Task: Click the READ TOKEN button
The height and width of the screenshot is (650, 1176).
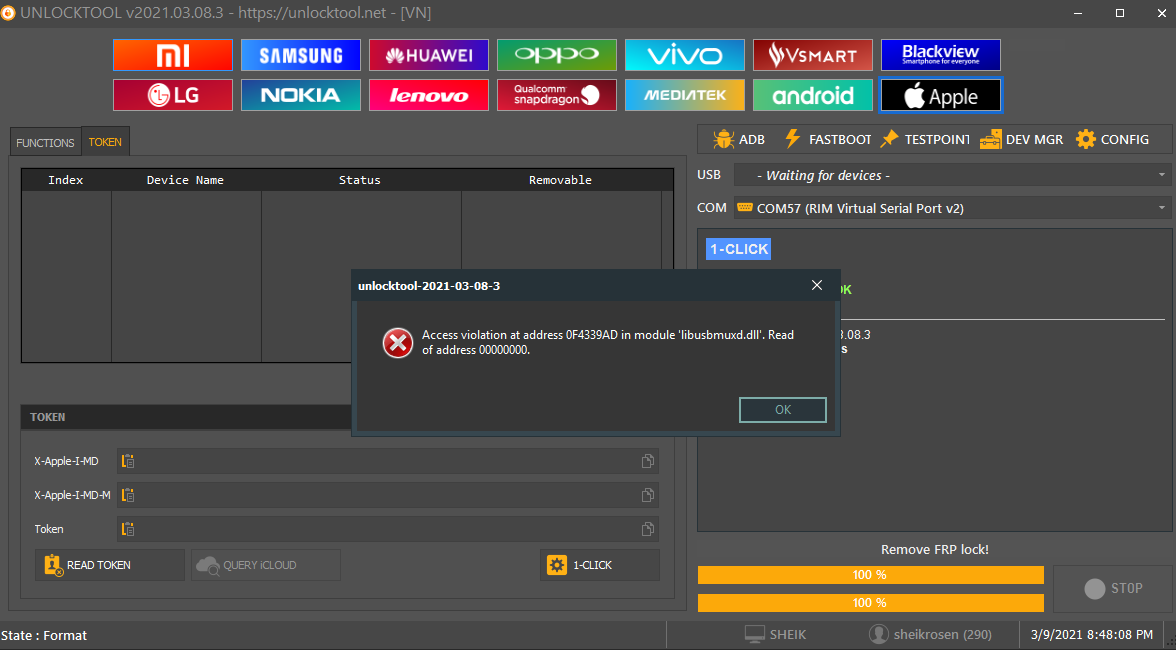Action: coord(110,565)
